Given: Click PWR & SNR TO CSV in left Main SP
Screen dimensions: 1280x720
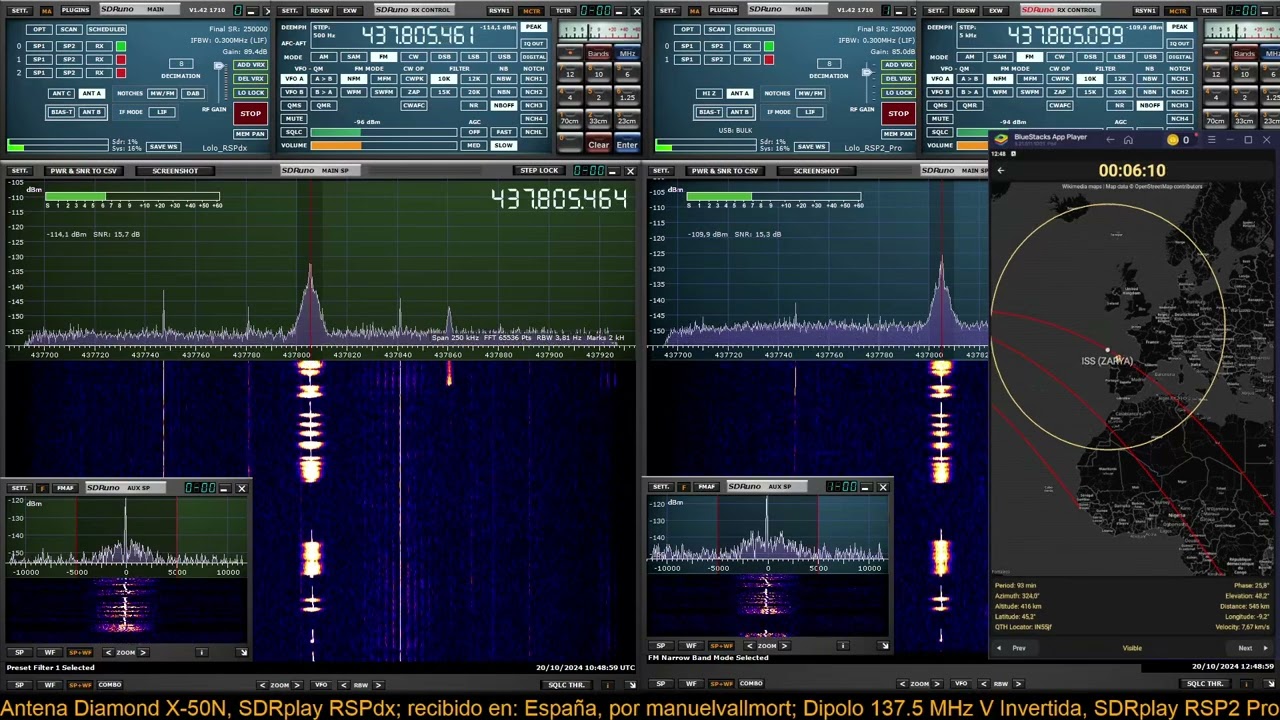Looking at the screenshot, I should pyautogui.click(x=83, y=171).
